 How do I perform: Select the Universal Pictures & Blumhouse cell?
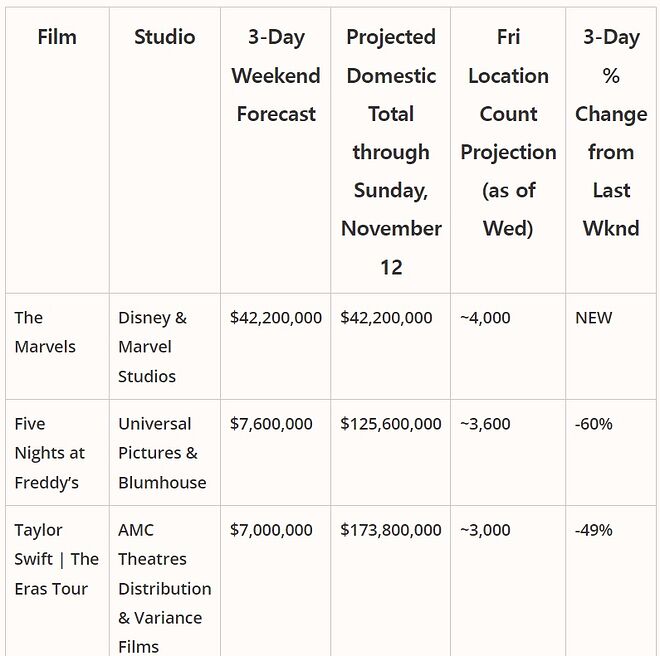(162, 453)
